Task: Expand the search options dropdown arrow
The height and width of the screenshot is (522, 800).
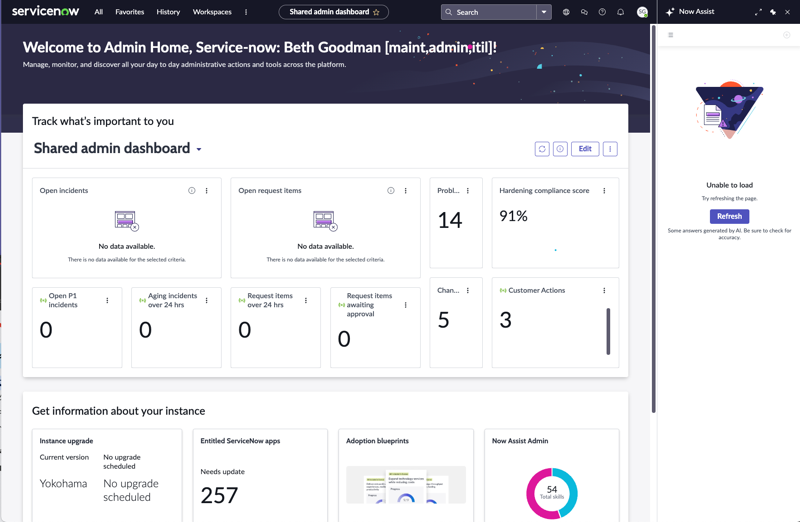Action: pyautogui.click(x=544, y=12)
